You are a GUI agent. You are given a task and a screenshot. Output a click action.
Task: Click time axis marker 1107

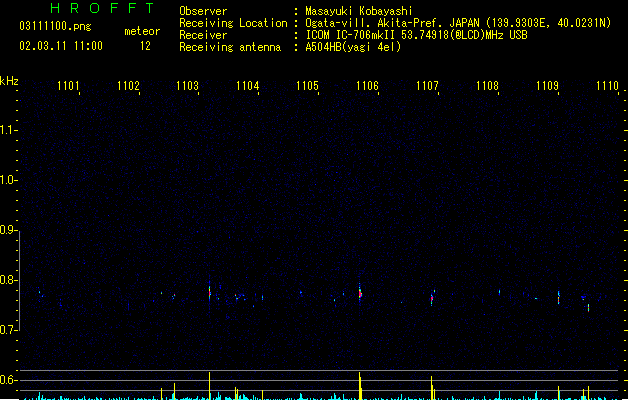(428, 86)
